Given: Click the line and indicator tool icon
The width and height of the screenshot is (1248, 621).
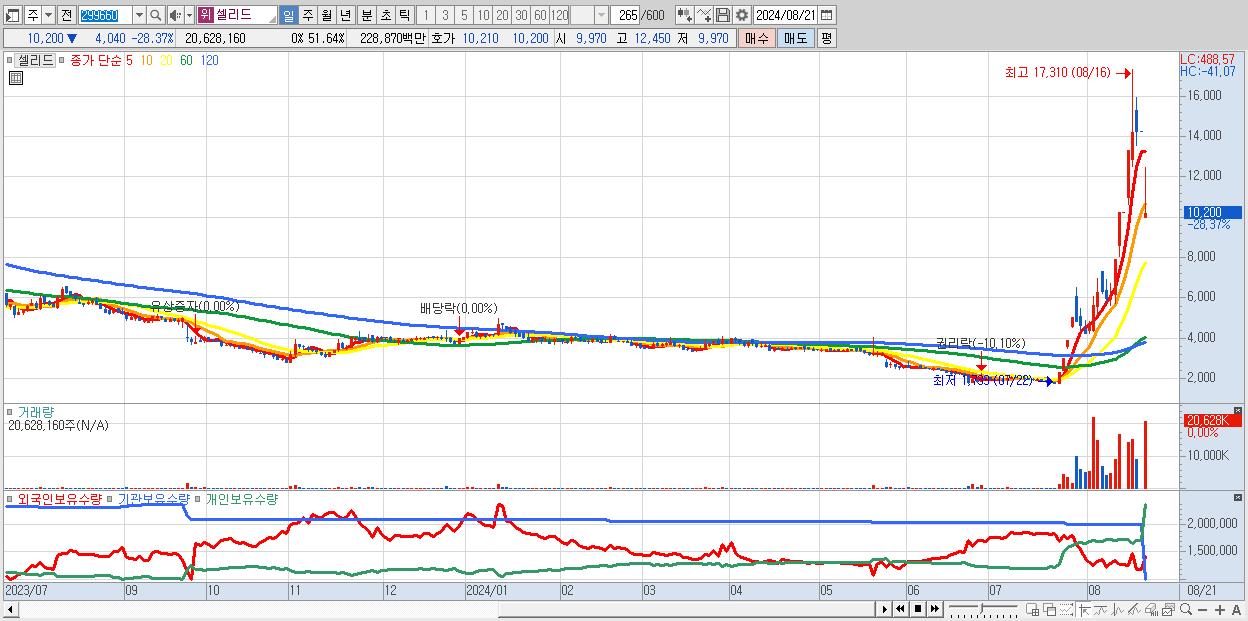Looking at the screenshot, I should coord(704,15).
